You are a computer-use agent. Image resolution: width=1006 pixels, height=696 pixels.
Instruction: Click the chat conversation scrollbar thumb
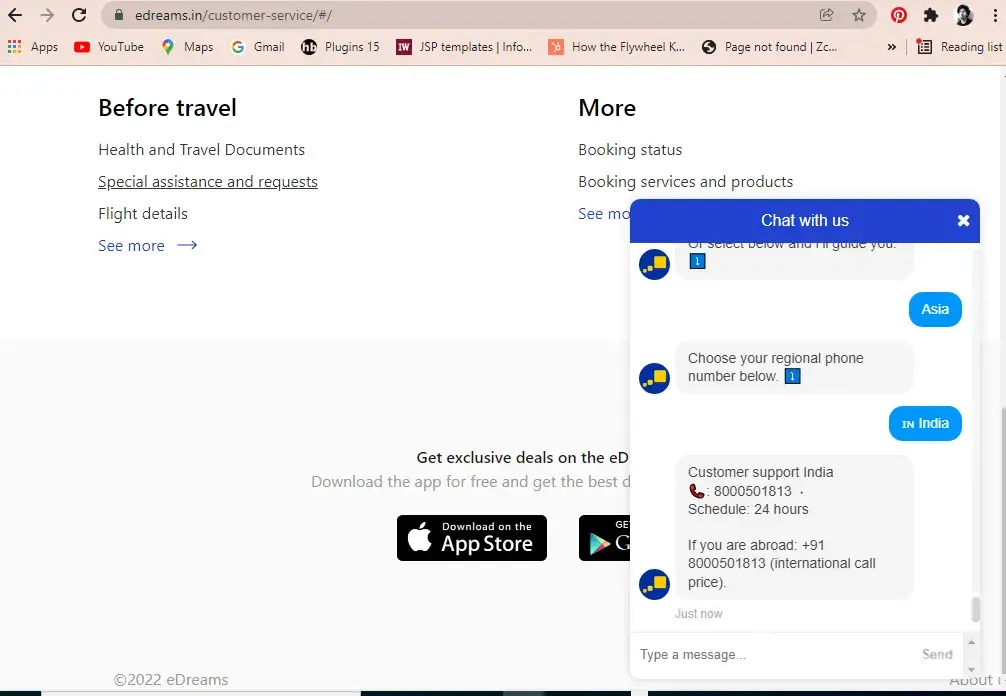[975, 609]
